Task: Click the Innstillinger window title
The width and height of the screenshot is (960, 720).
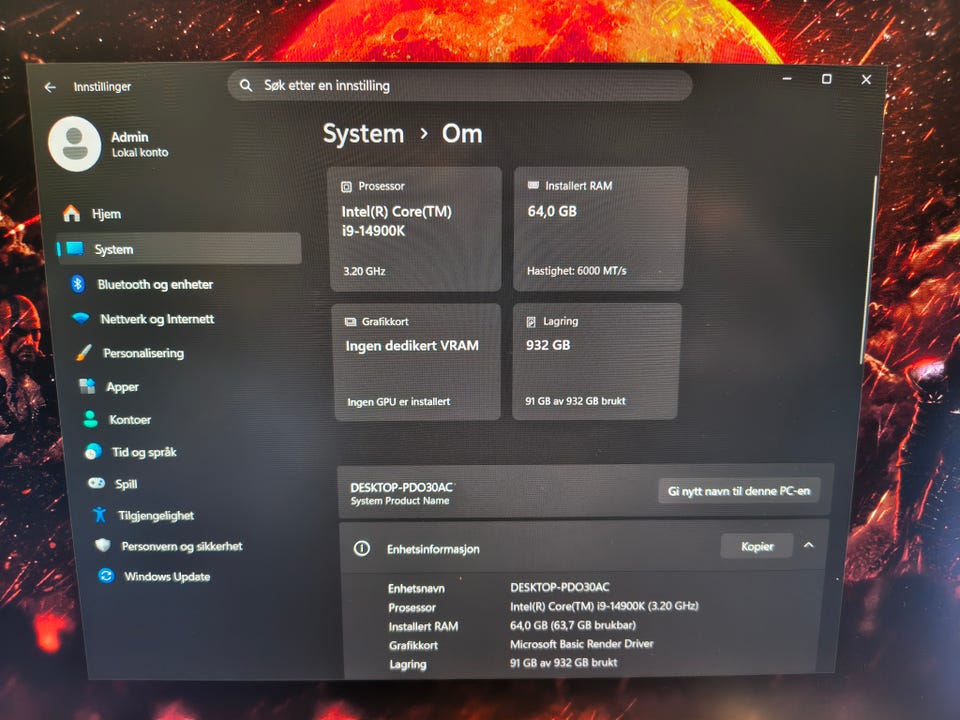Action: [102, 87]
